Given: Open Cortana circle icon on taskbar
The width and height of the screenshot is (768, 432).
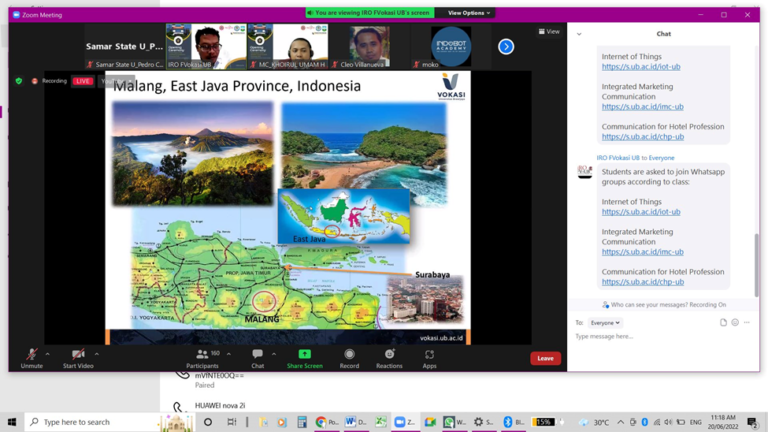Looking at the screenshot, I should tap(208, 422).
